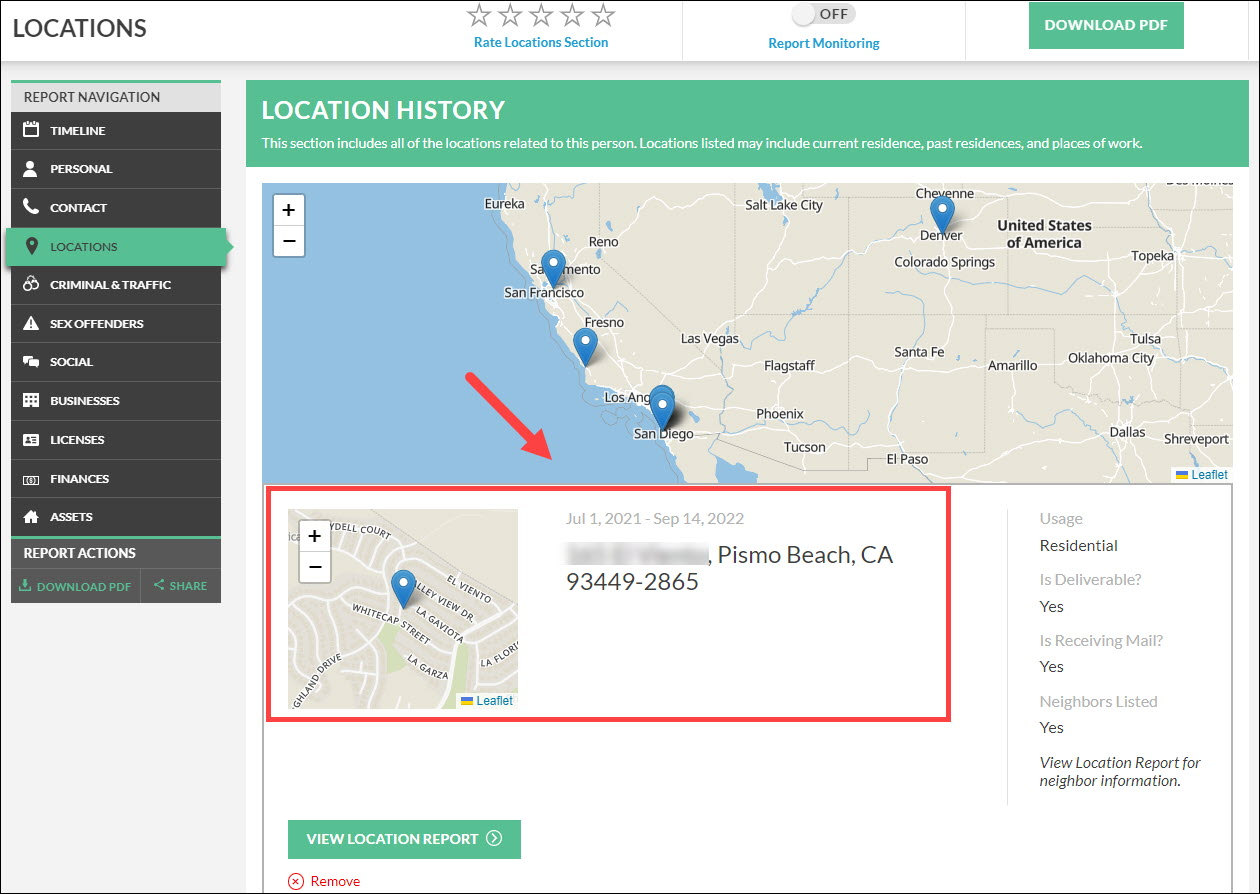Open the Leaflet link on mini map
Screen dimensions: 1260x894
(494, 701)
